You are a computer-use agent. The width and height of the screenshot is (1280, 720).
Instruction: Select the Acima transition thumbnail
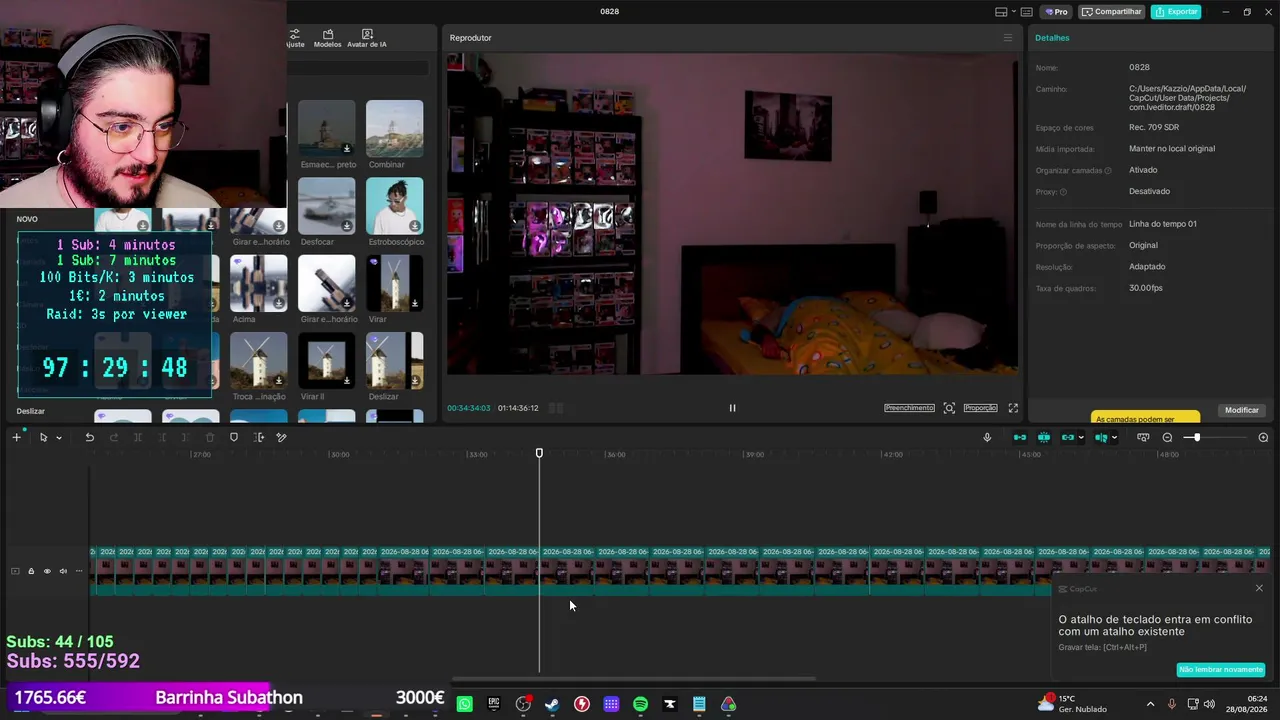pyautogui.click(x=258, y=283)
